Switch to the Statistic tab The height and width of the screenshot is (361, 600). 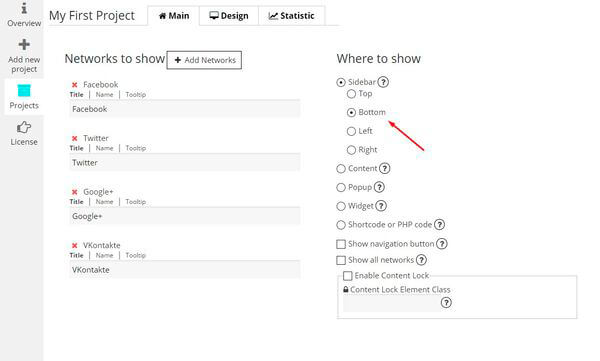pos(292,16)
